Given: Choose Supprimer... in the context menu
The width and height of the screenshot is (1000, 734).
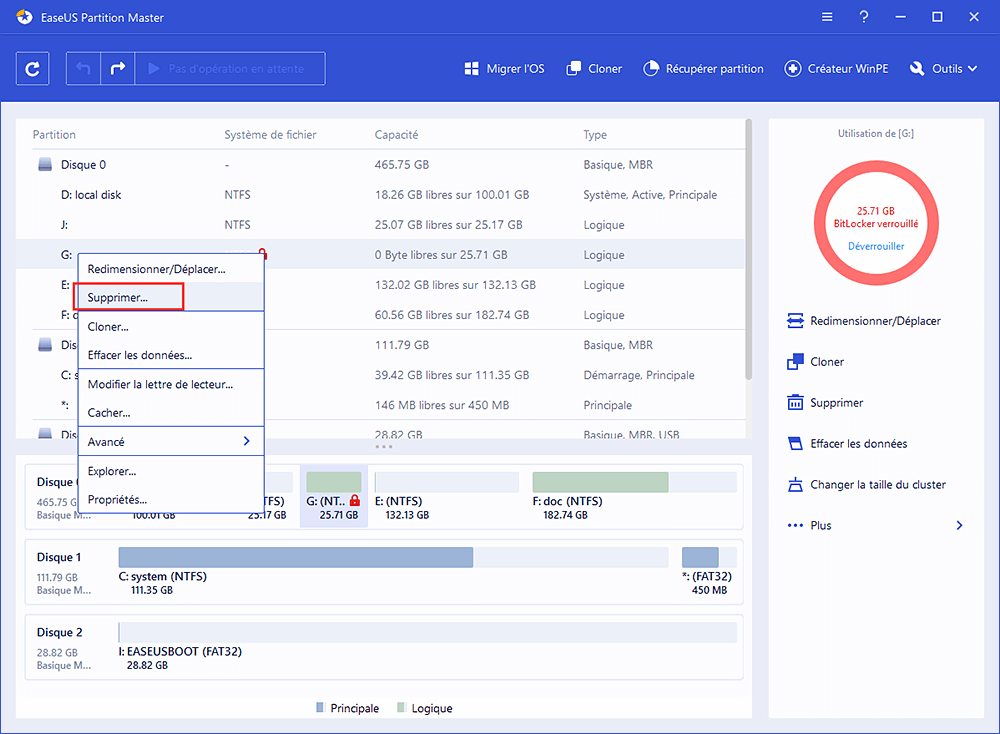Looking at the screenshot, I should coord(171,298).
